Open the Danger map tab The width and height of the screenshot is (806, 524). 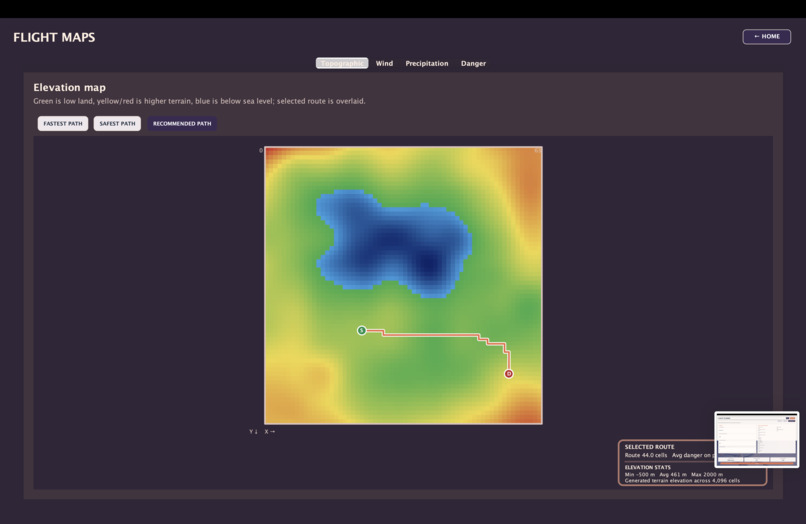(473, 63)
